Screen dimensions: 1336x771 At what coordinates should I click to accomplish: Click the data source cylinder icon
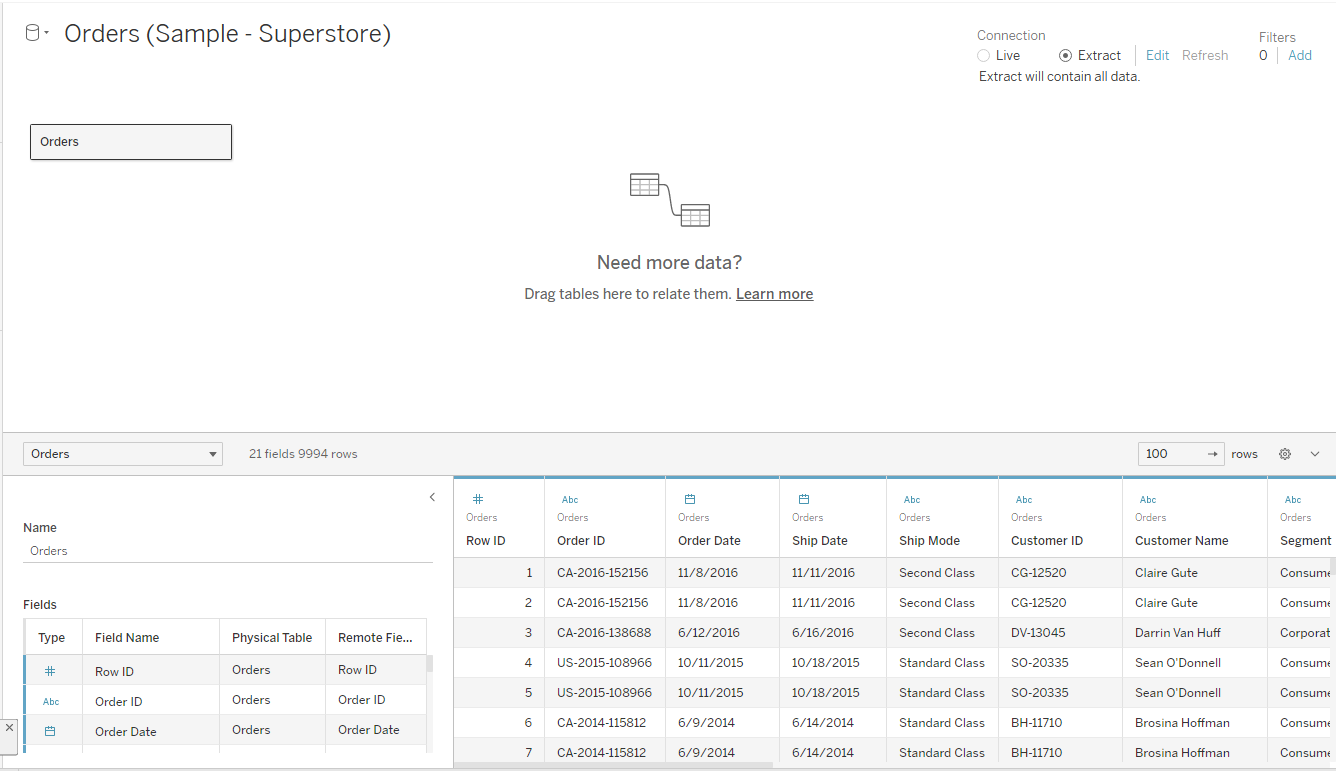pyautogui.click(x=32, y=33)
